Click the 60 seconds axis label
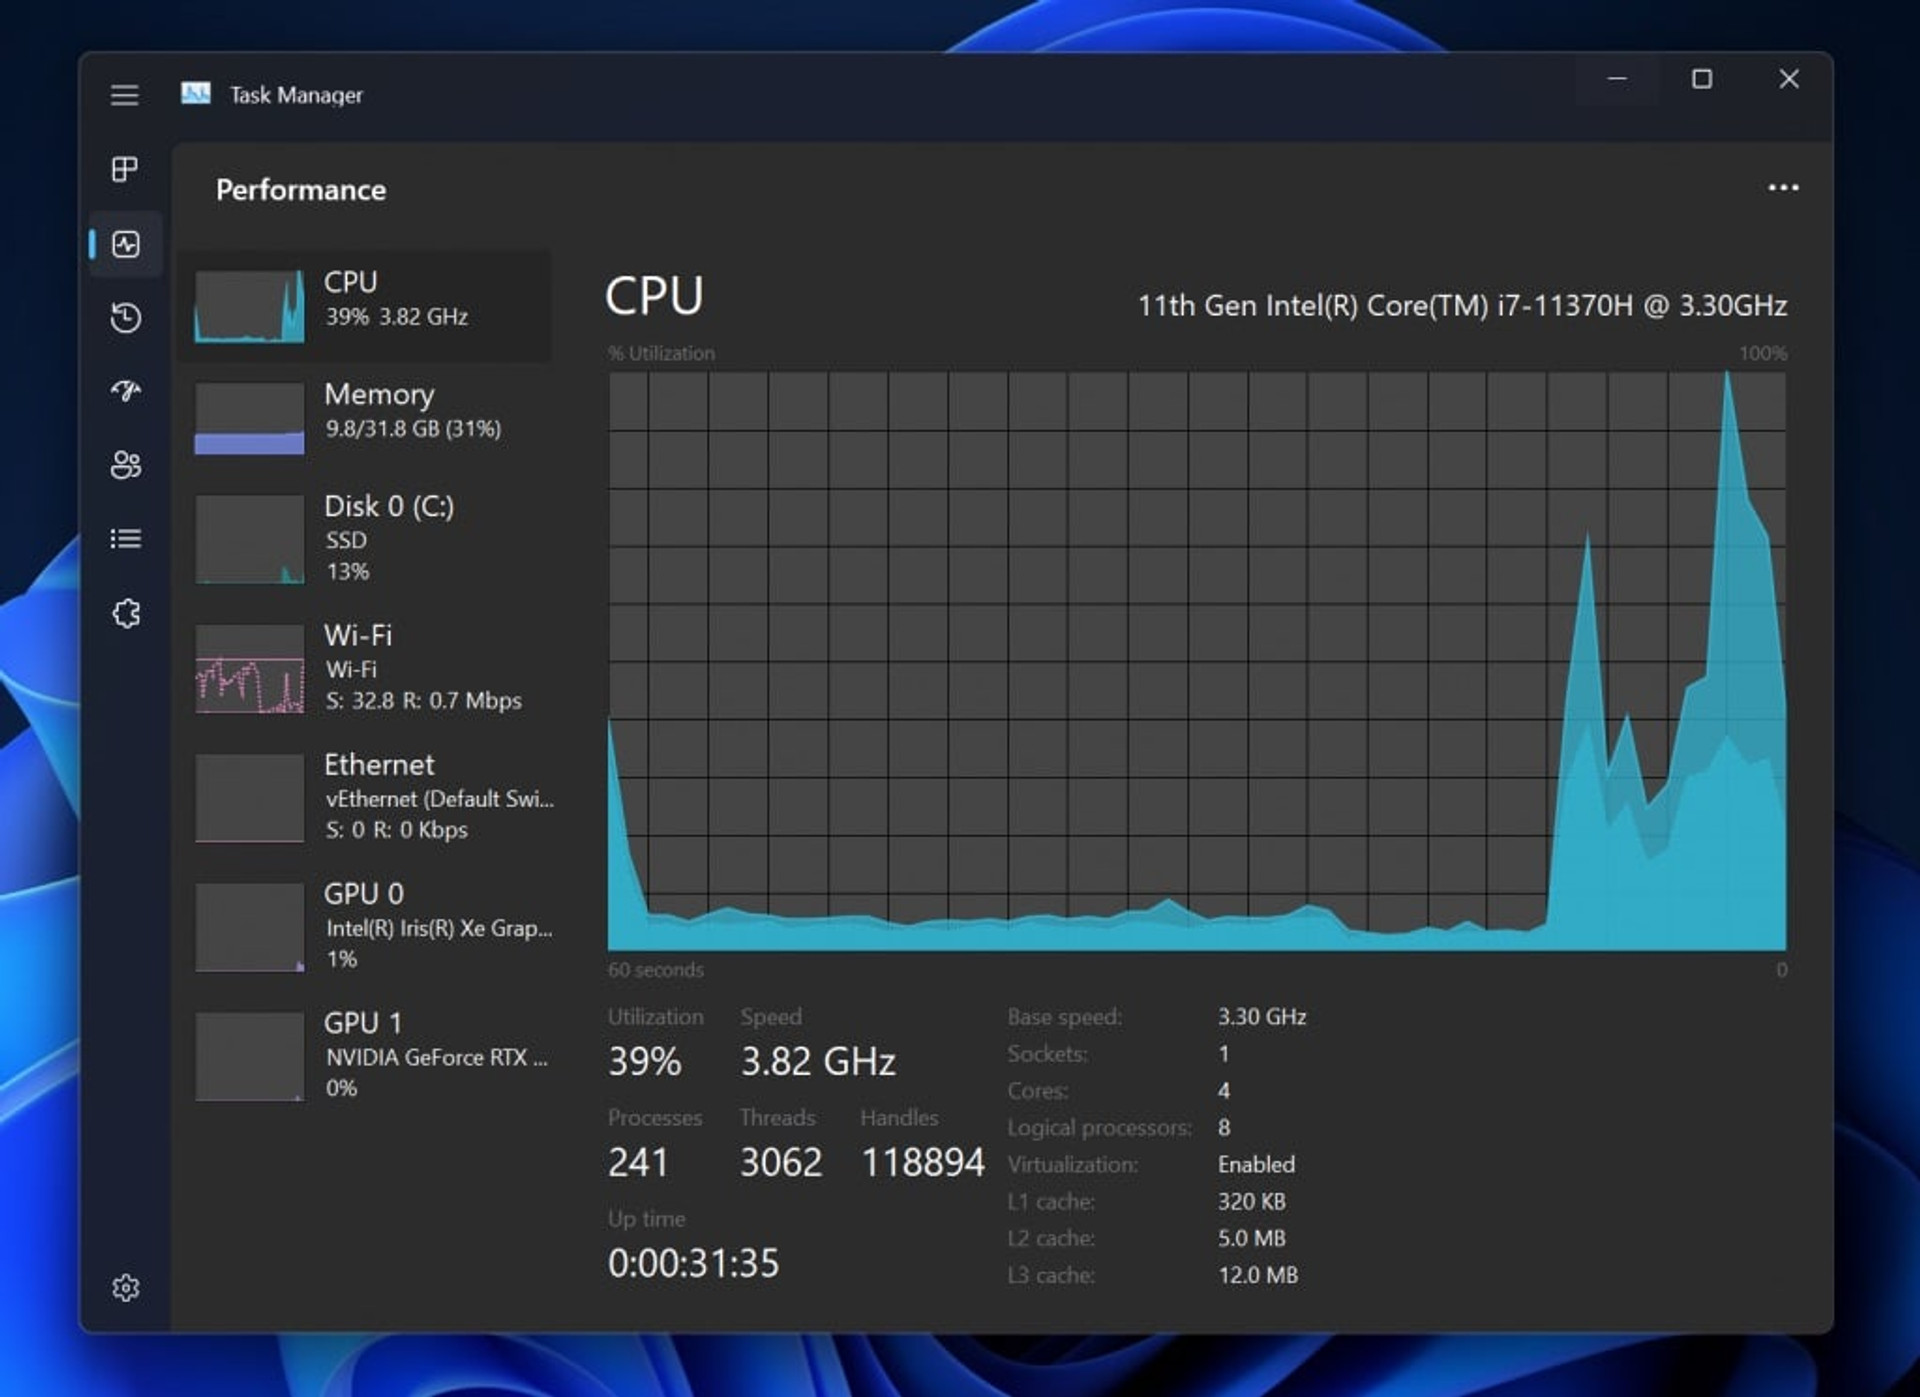Screen dimensions: 1920x1397 point(656,970)
